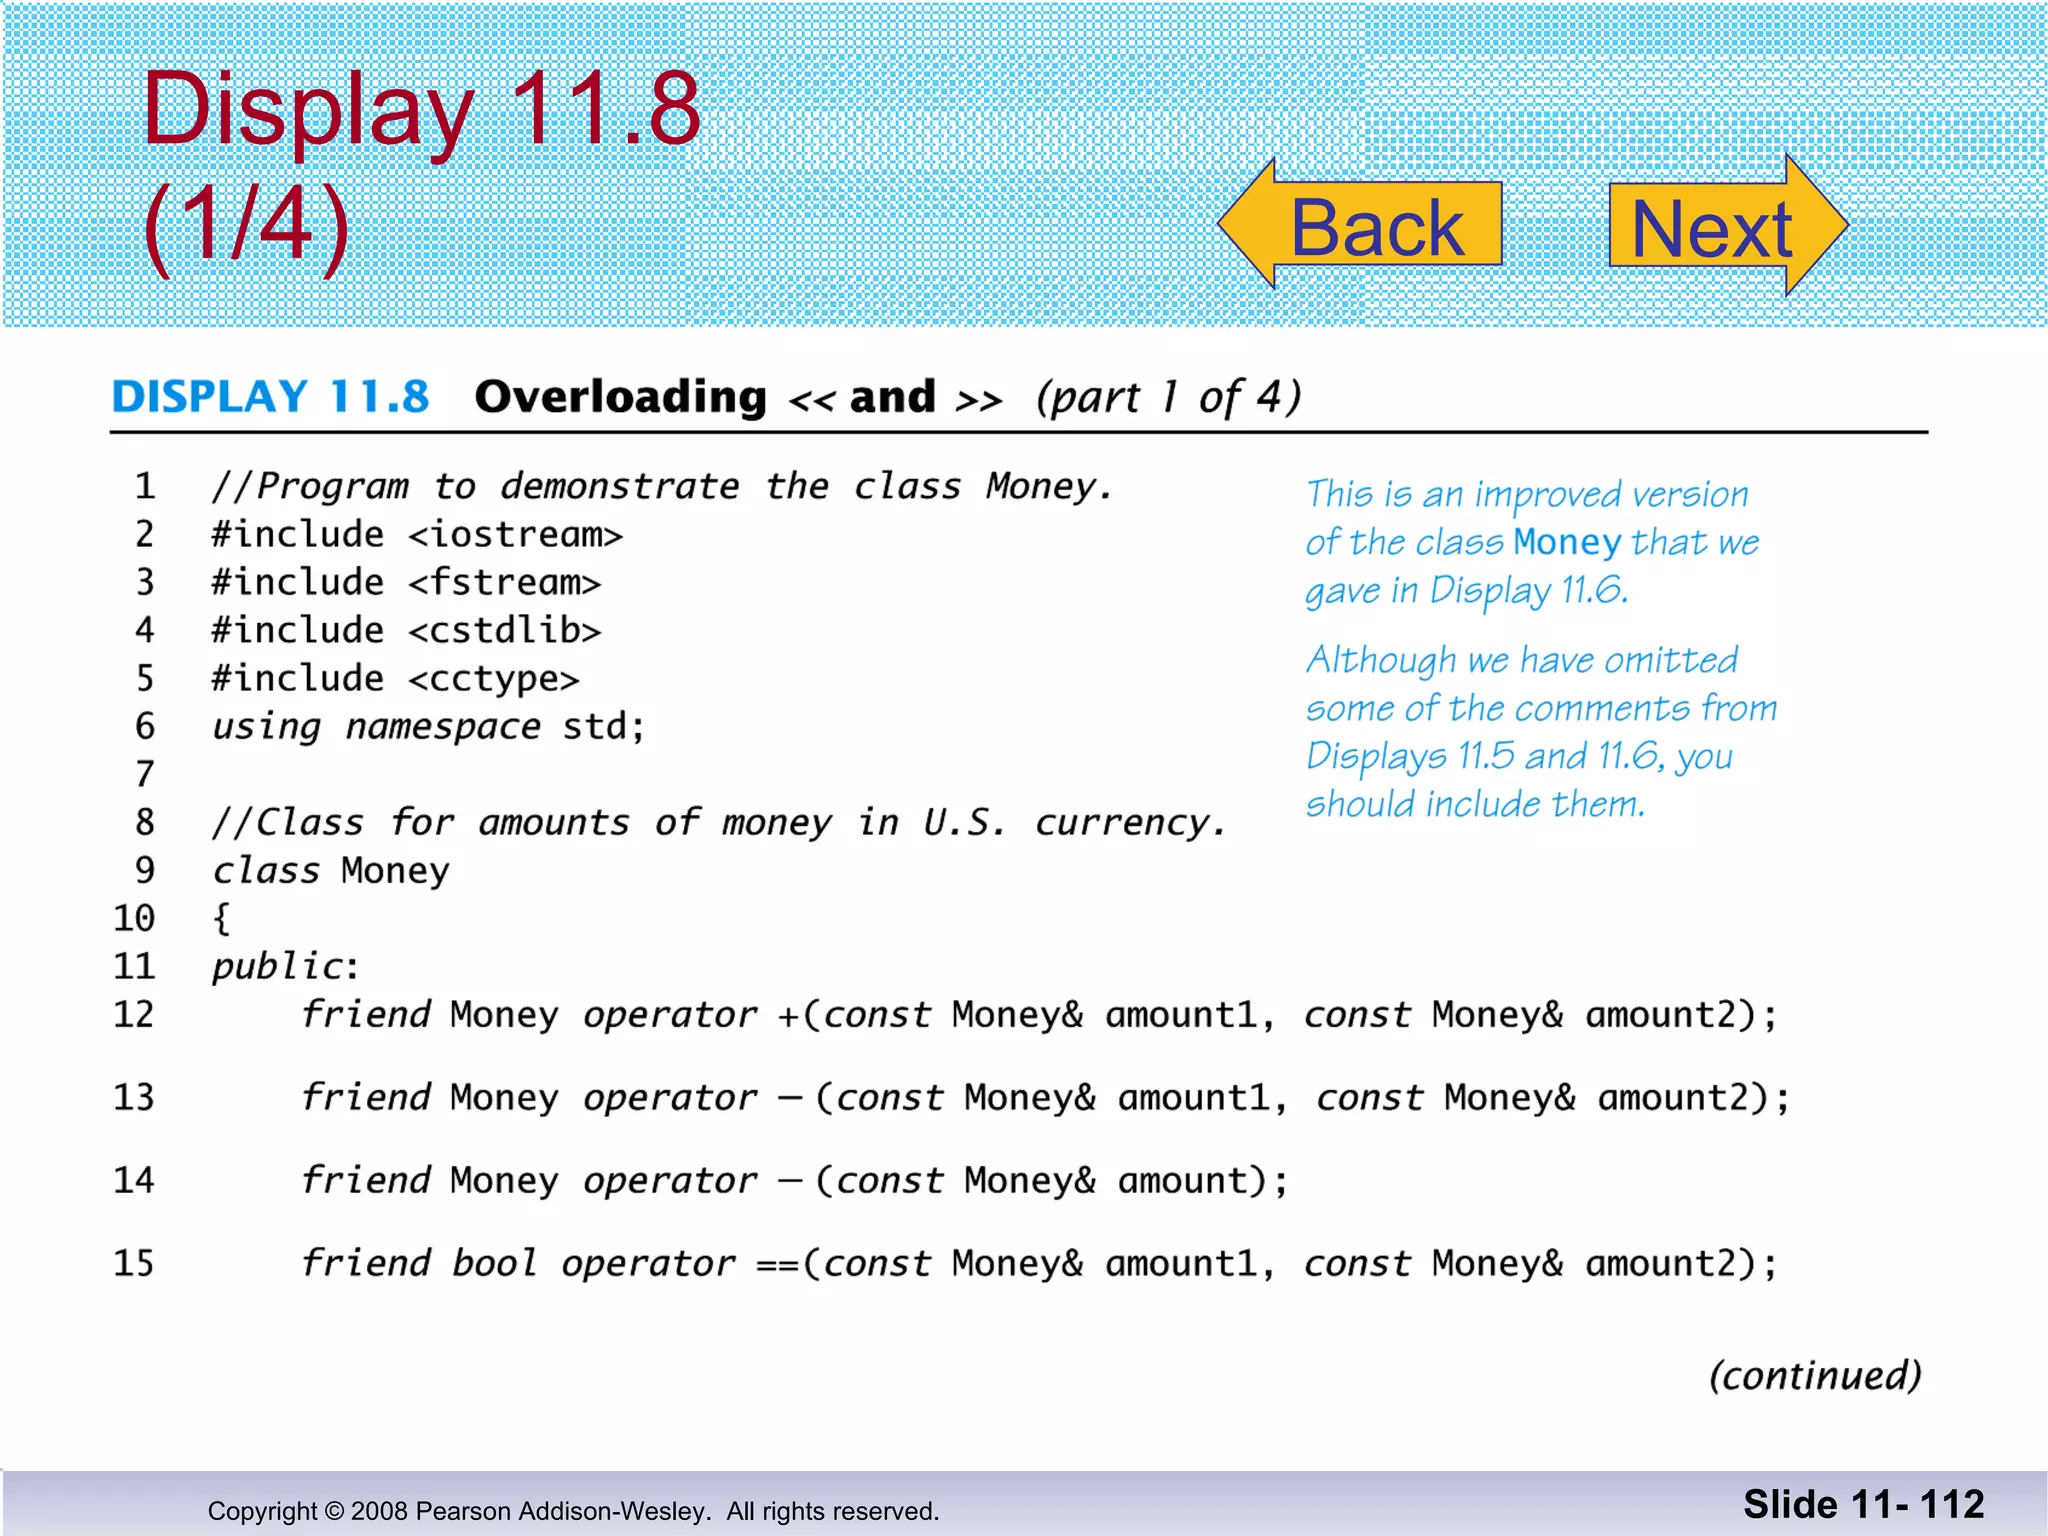Select line 15 'friend bool operator ==' declaration

1040,1264
